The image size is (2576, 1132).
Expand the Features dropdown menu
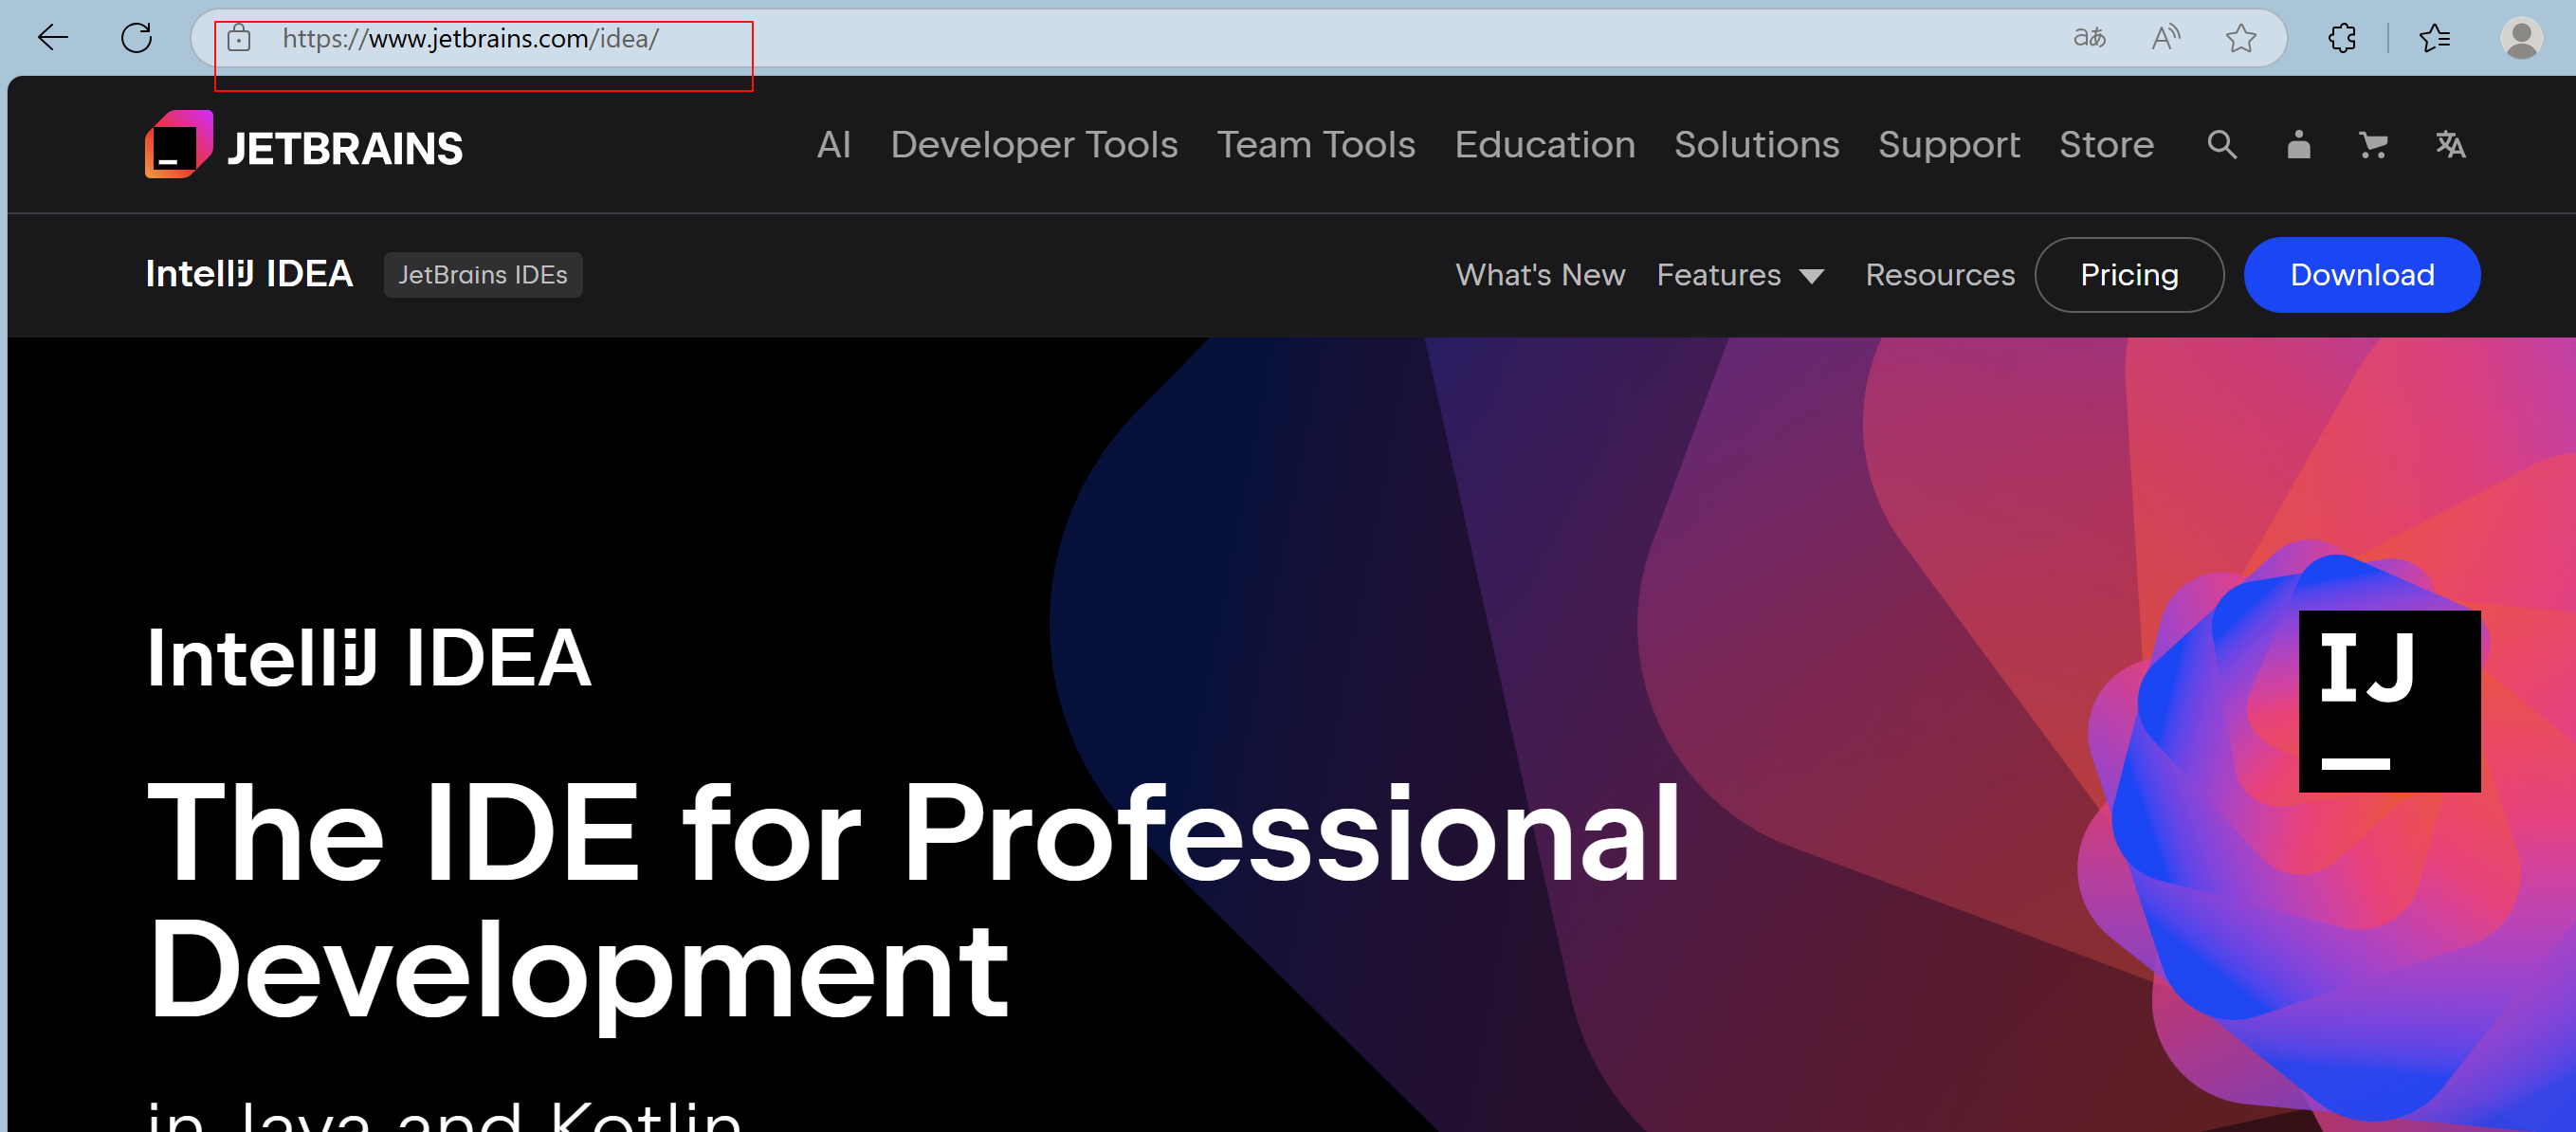[x=1739, y=275]
